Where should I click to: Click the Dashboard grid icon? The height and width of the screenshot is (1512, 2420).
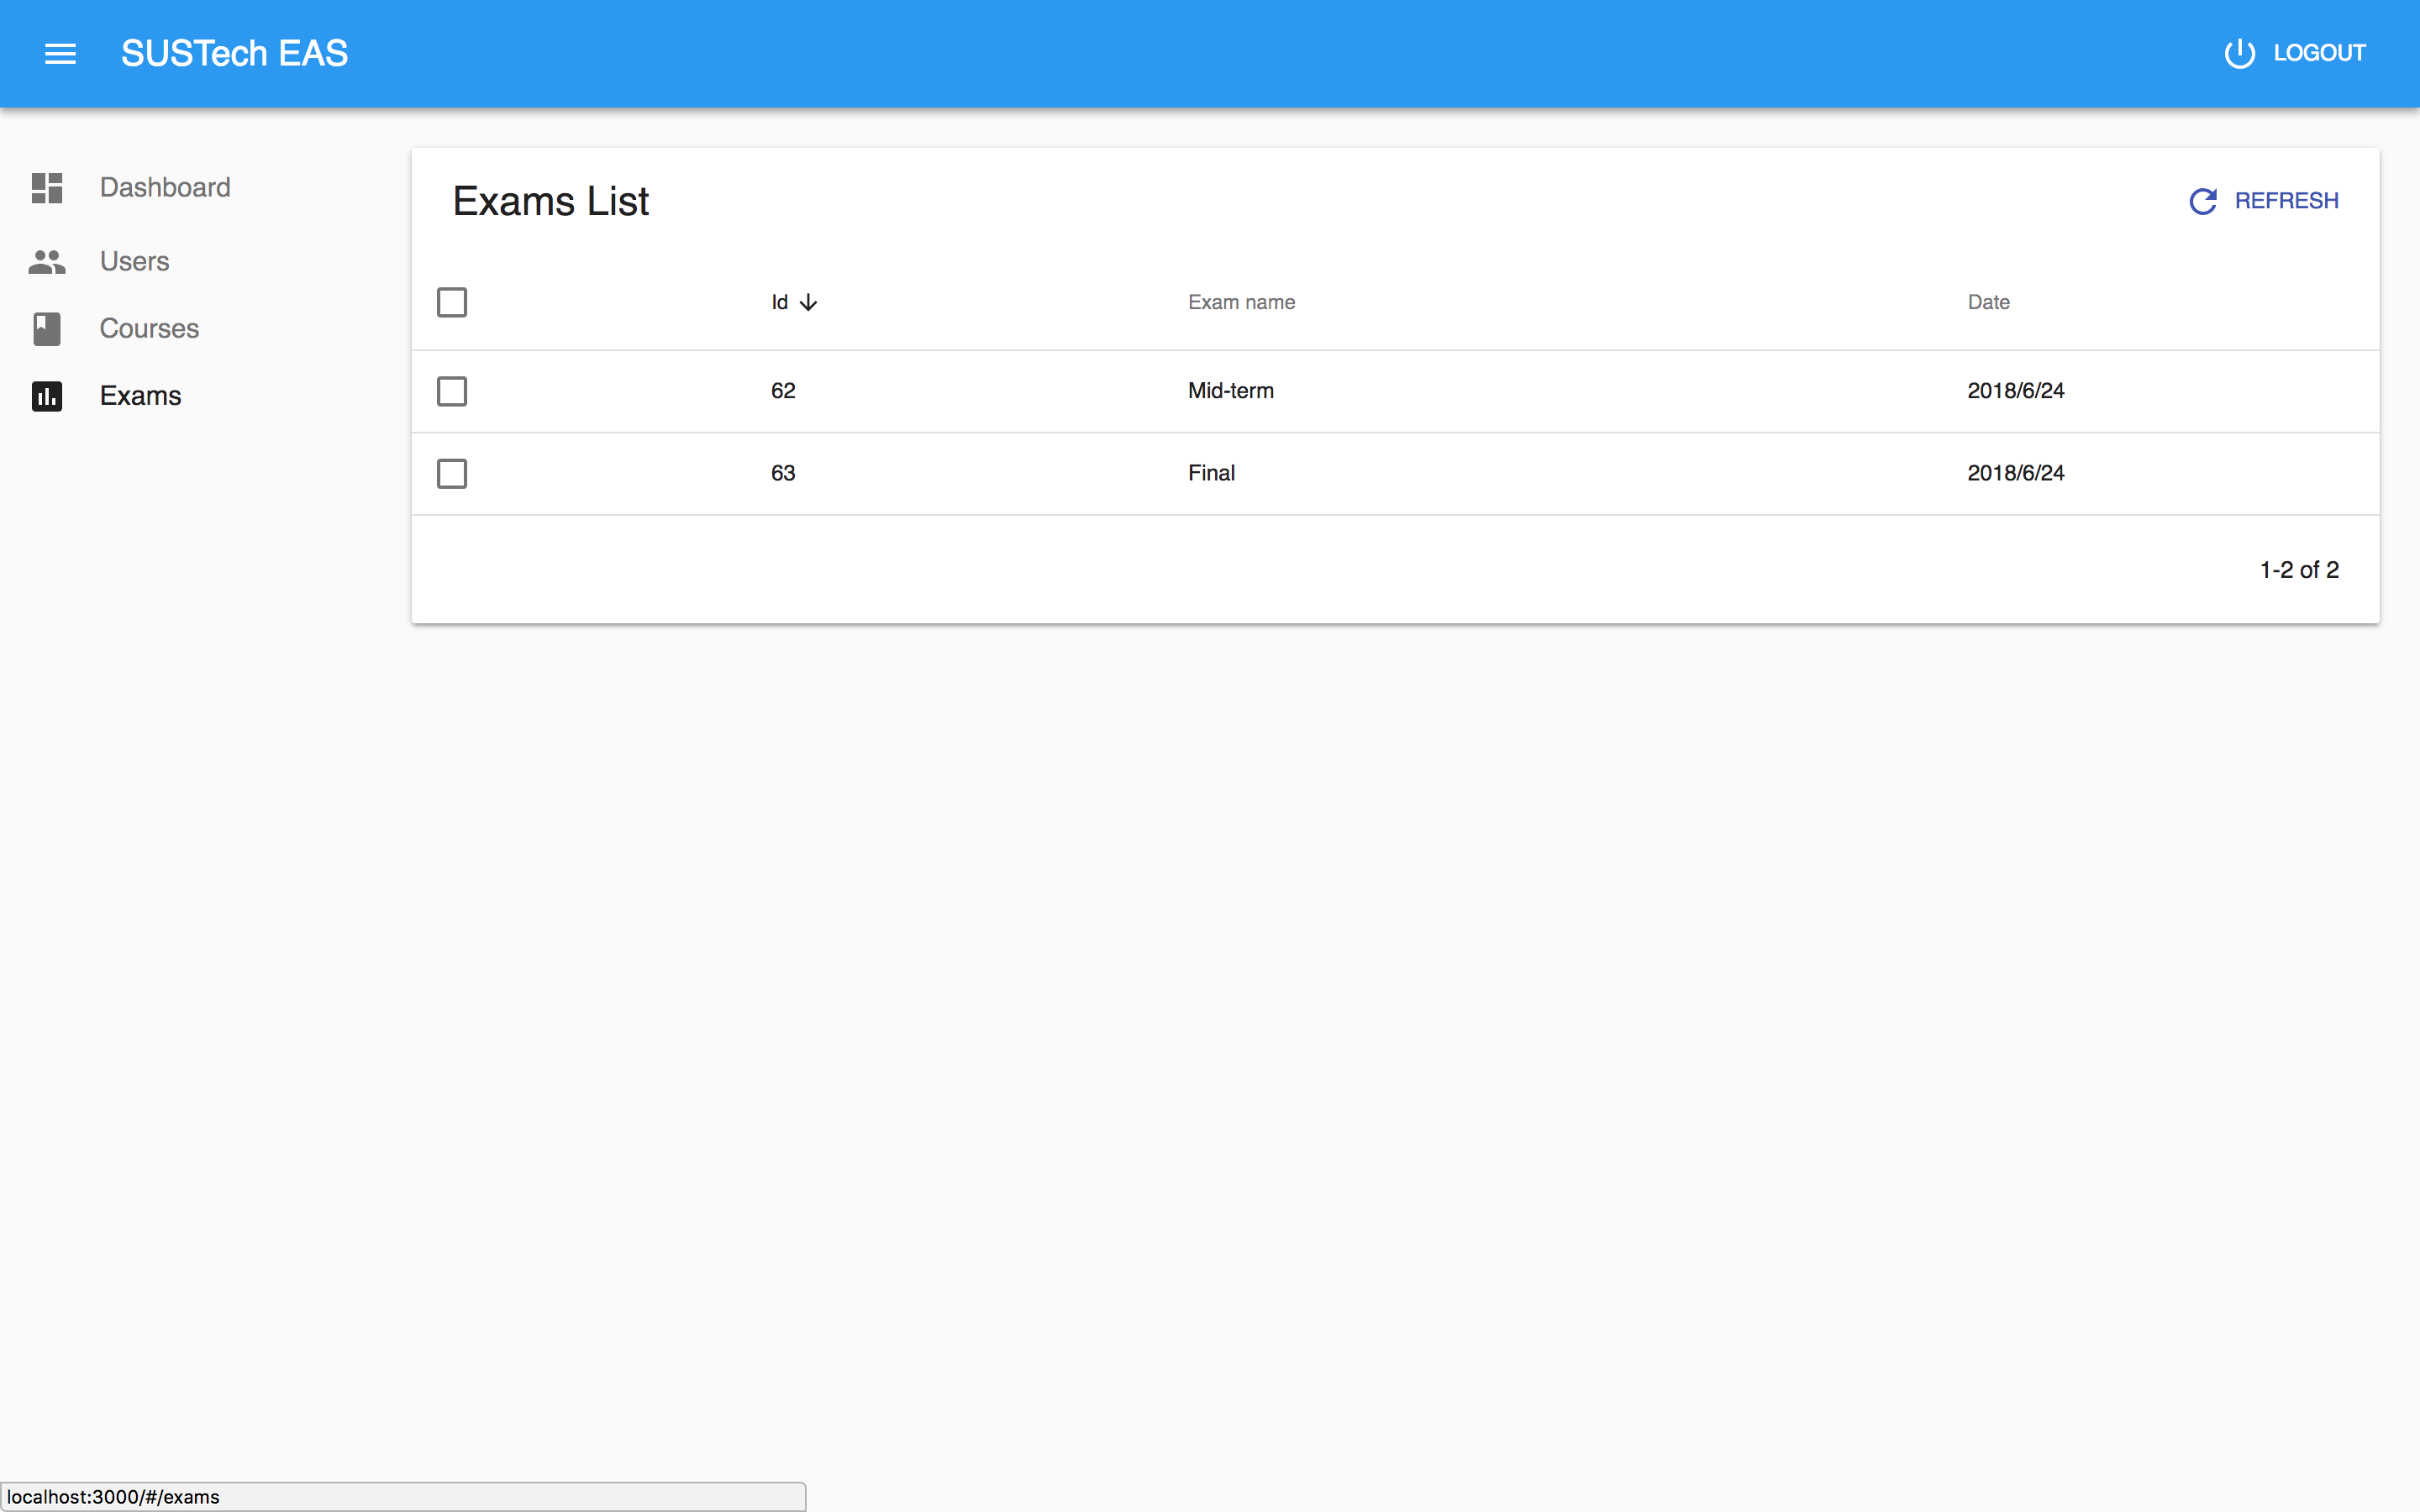point(47,188)
